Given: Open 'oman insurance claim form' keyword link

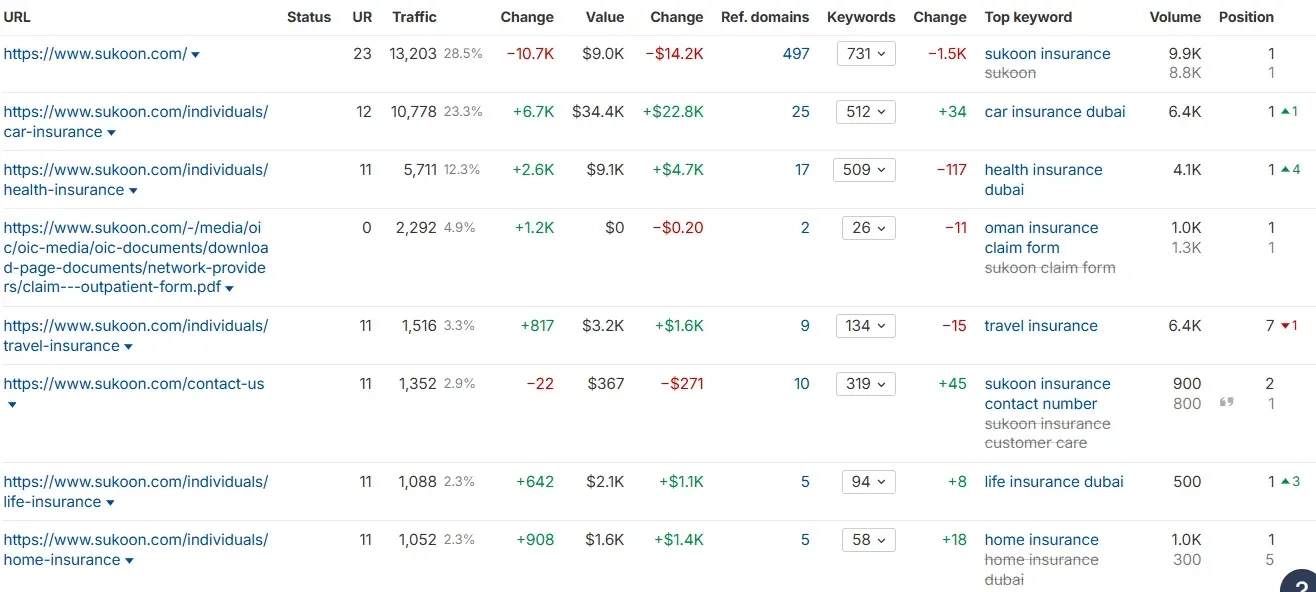Looking at the screenshot, I should [x=1041, y=238].
